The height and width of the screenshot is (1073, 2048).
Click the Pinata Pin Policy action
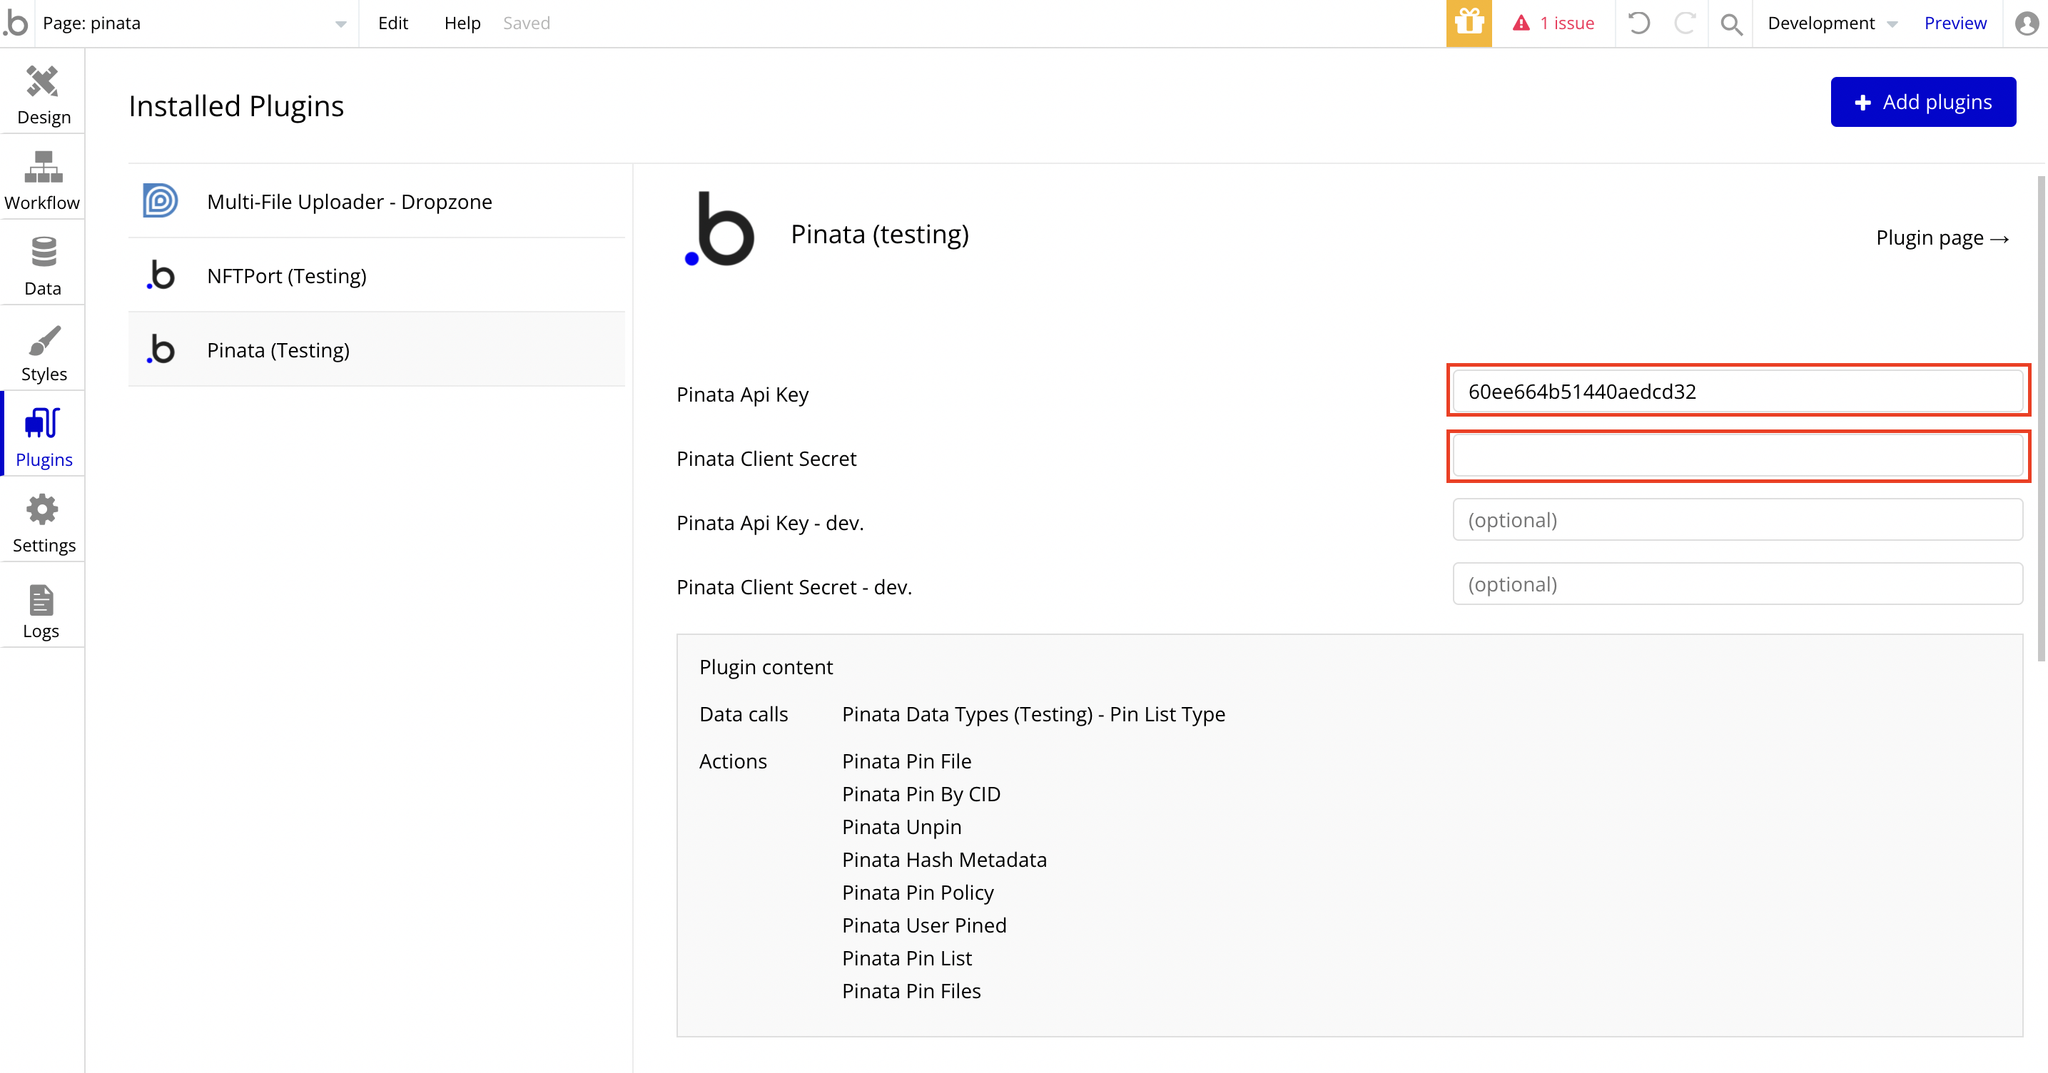click(917, 893)
